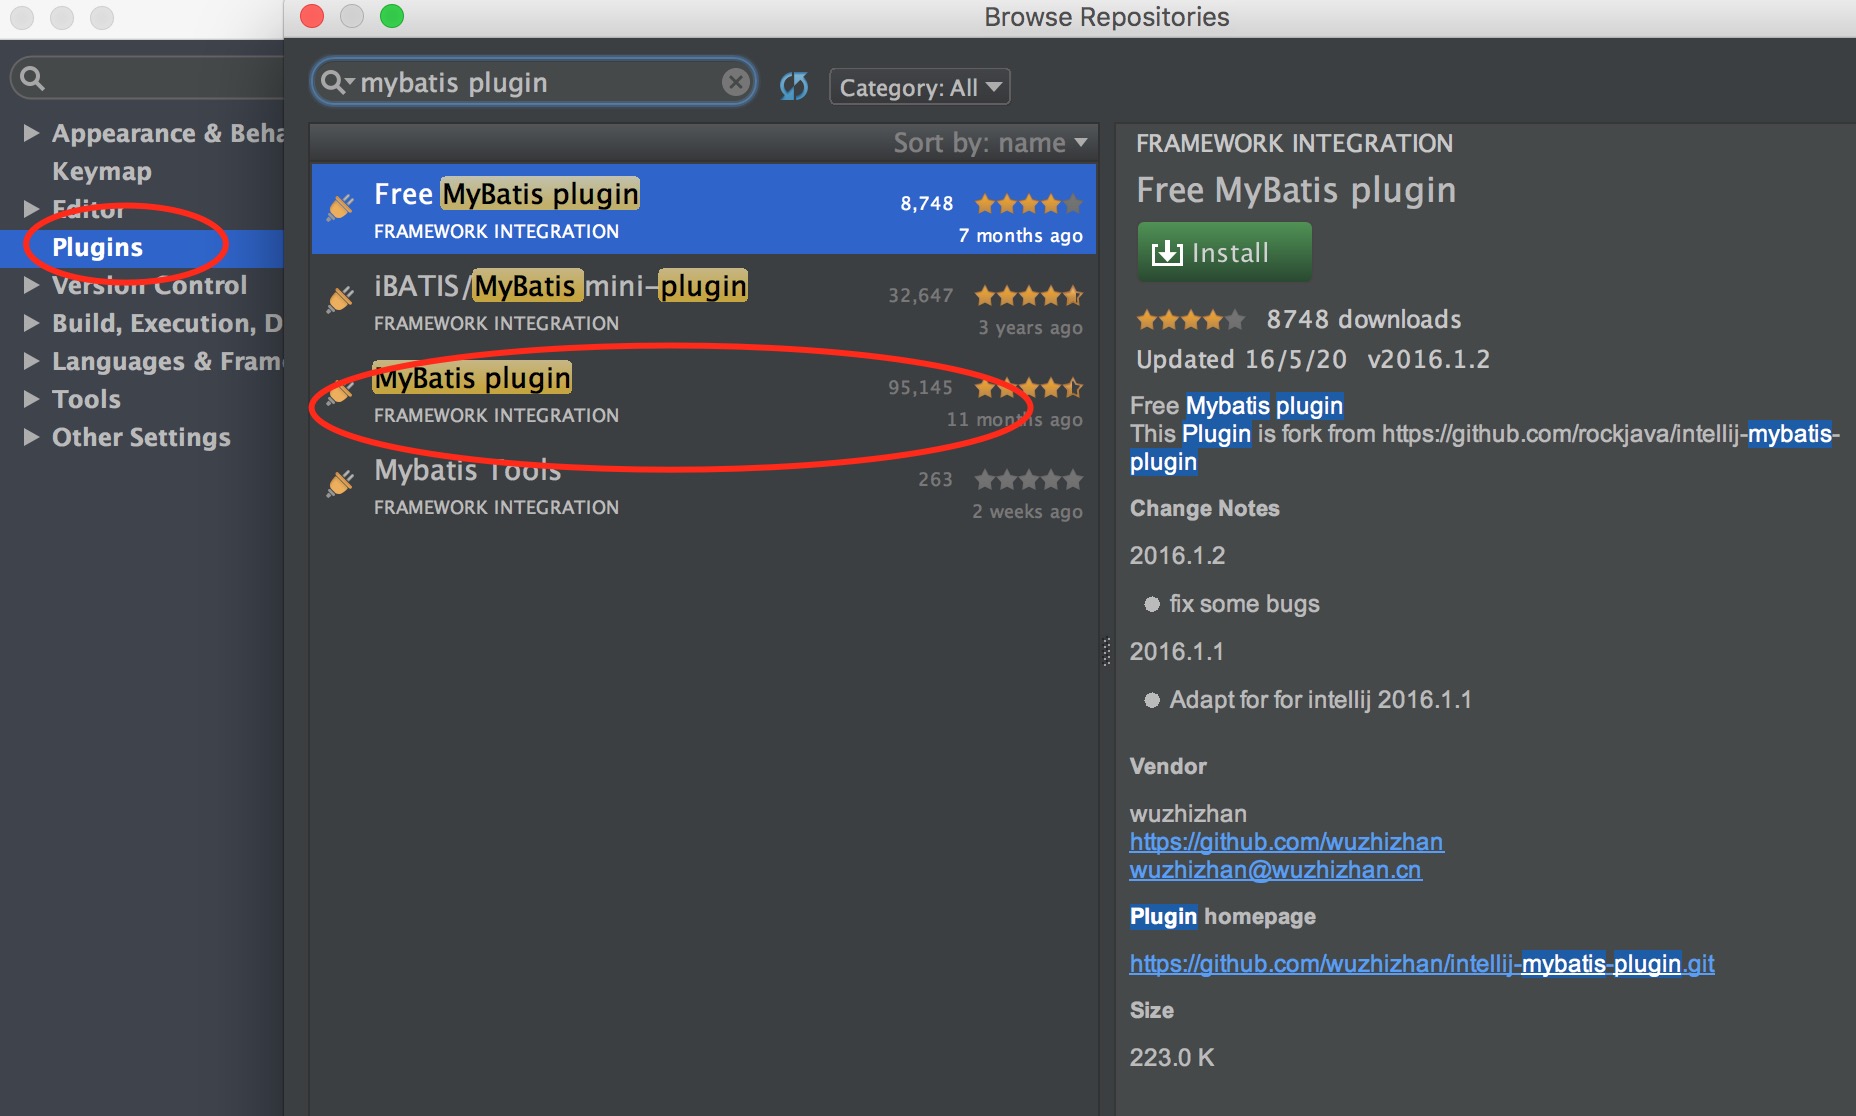
Task: Click star rating of iBATIS/MyBatis mini-plugin row
Action: pos(1029,296)
